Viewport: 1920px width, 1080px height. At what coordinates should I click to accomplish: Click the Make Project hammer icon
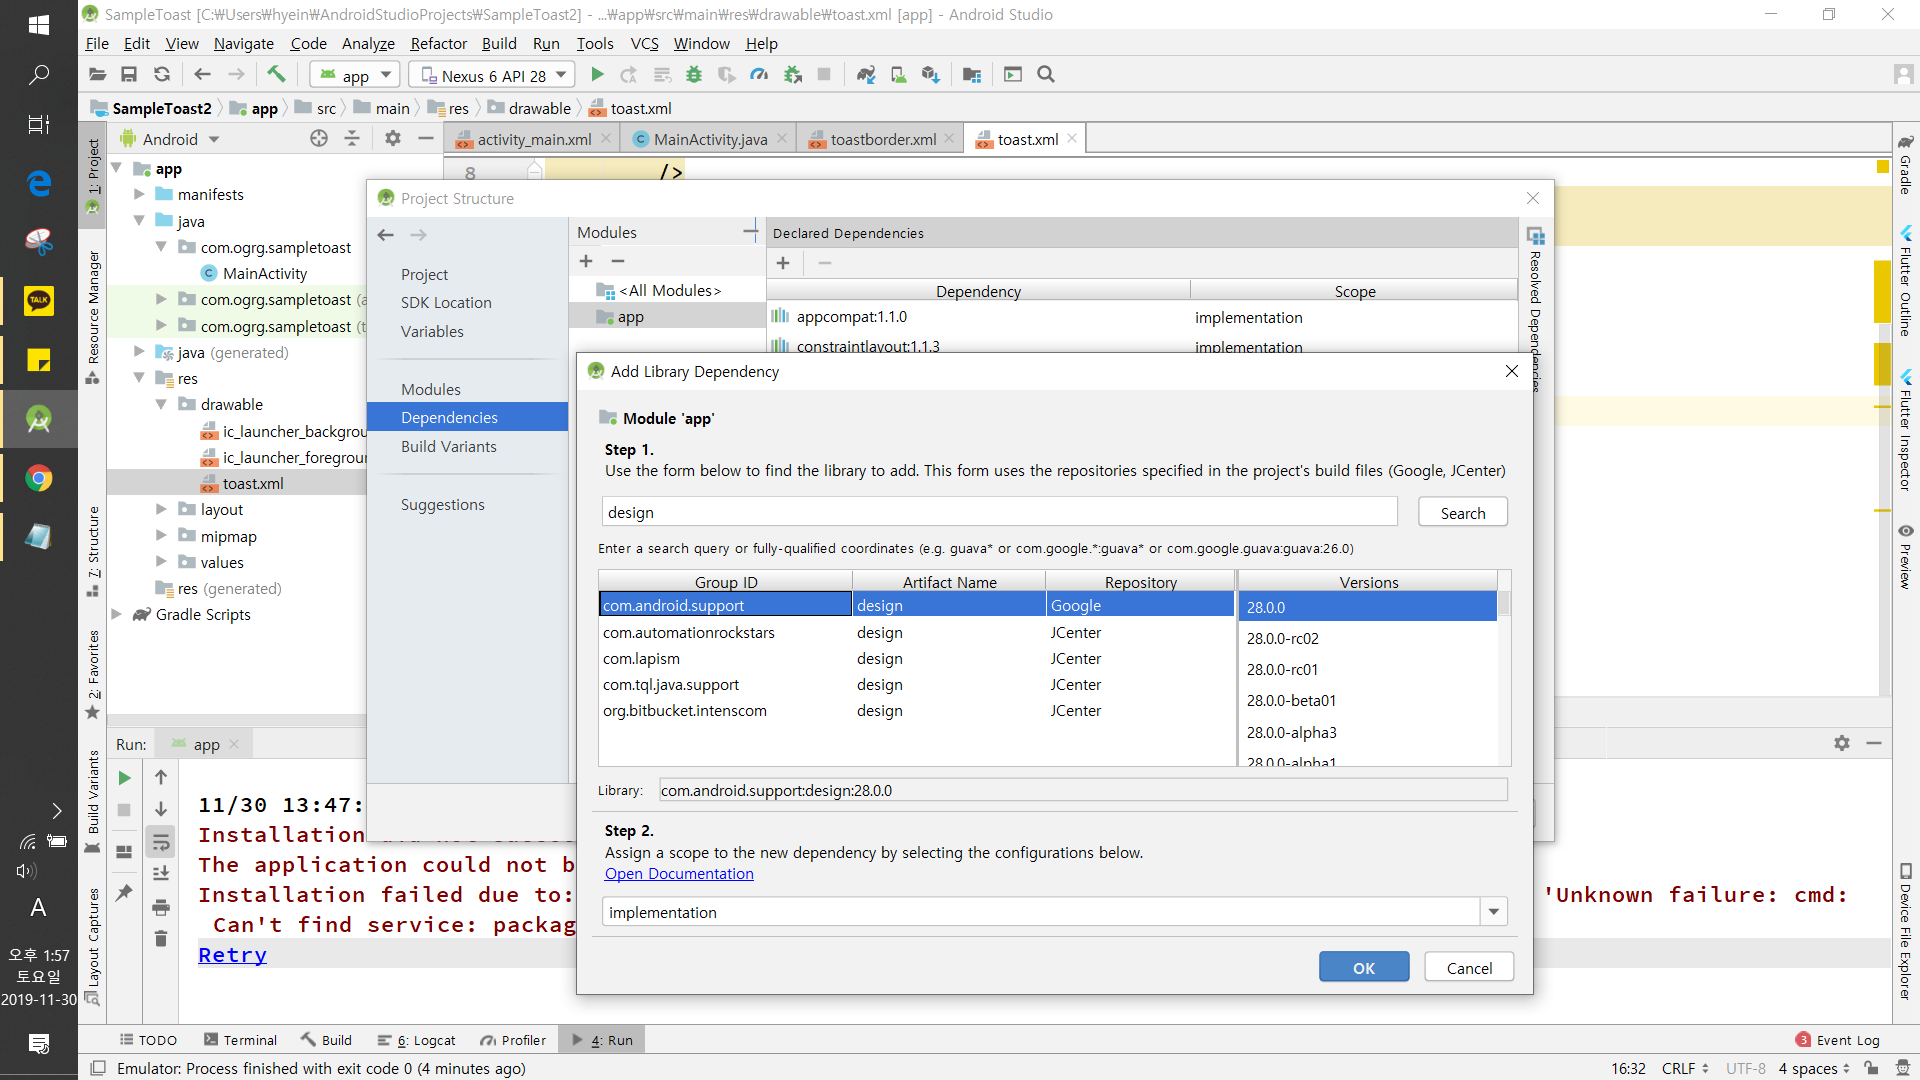276,74
